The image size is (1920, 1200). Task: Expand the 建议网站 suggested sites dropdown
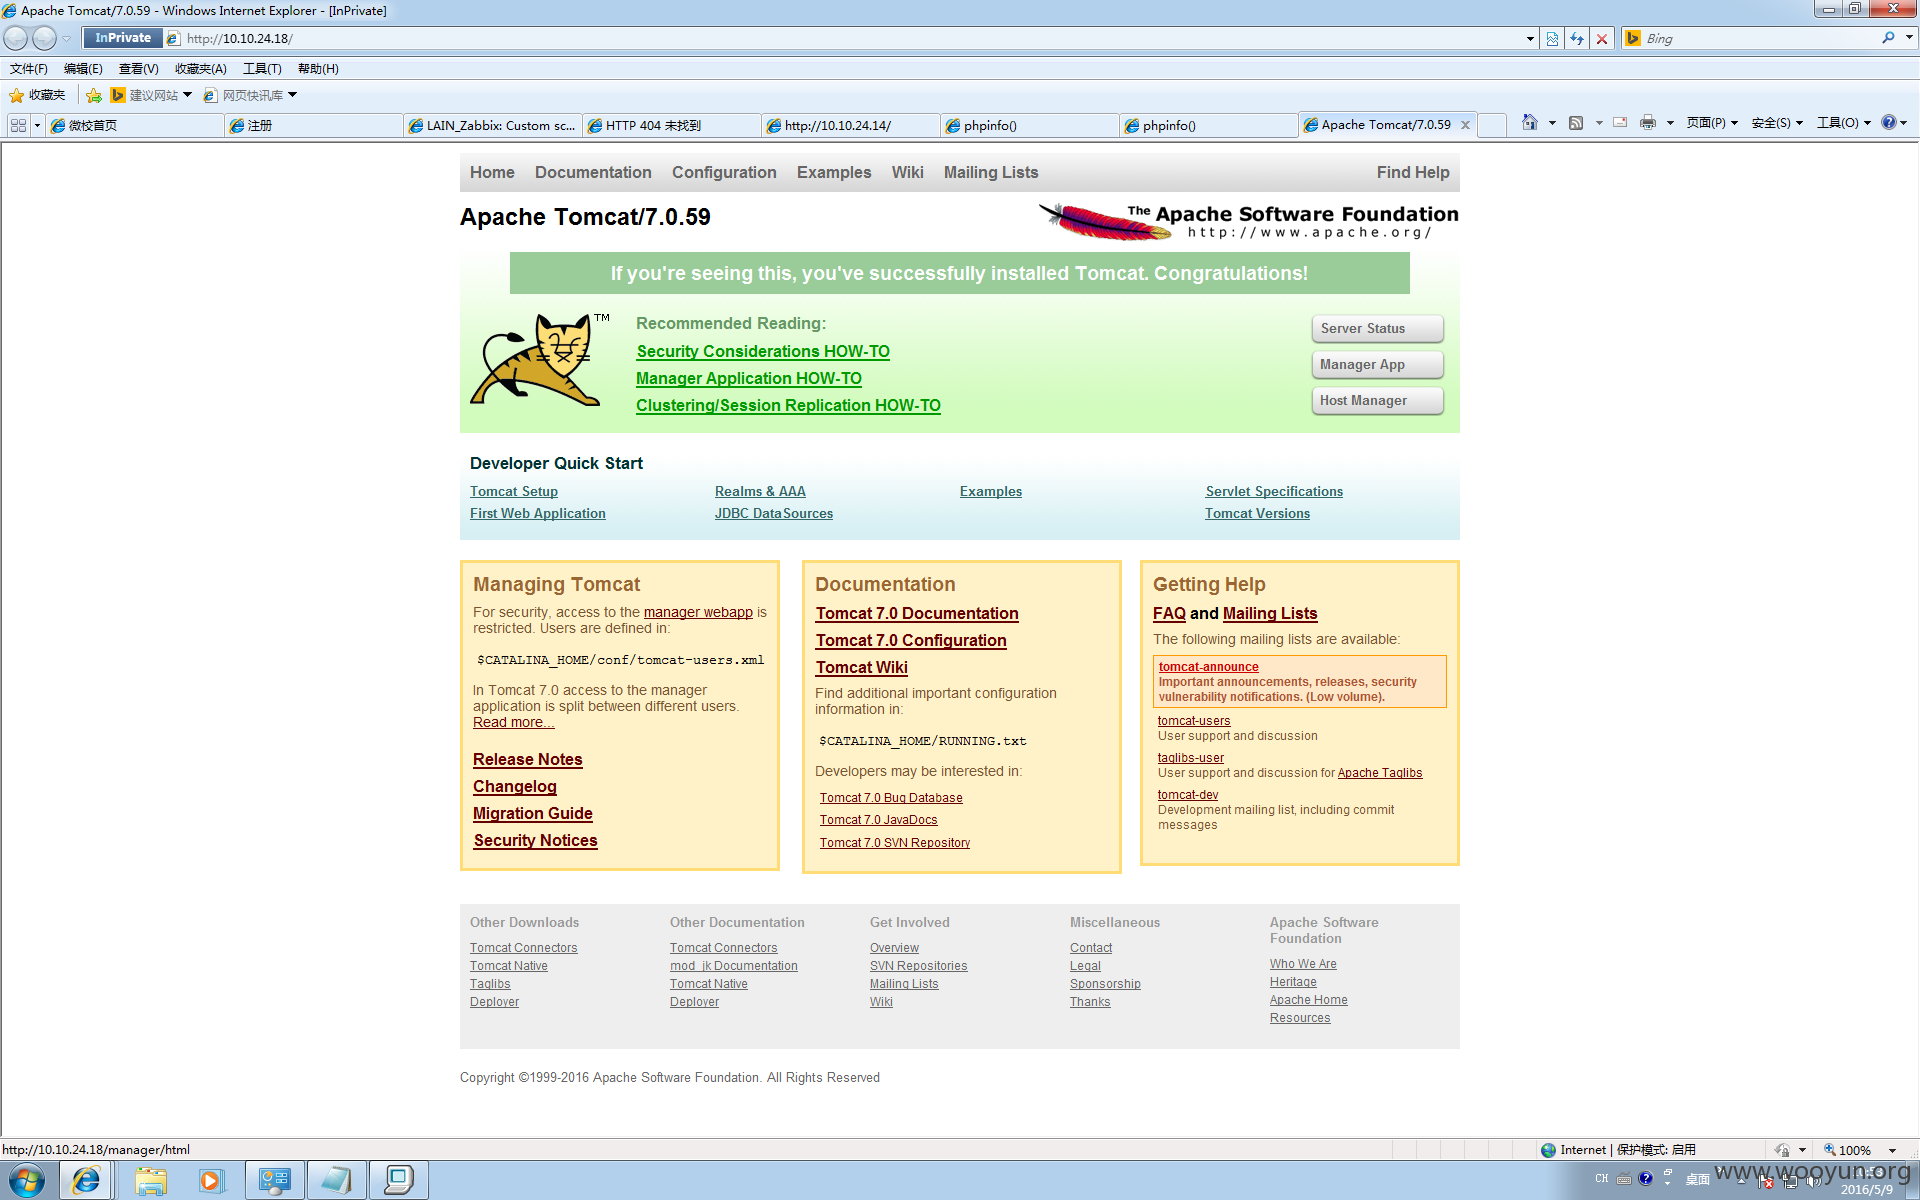click(187, 95)
